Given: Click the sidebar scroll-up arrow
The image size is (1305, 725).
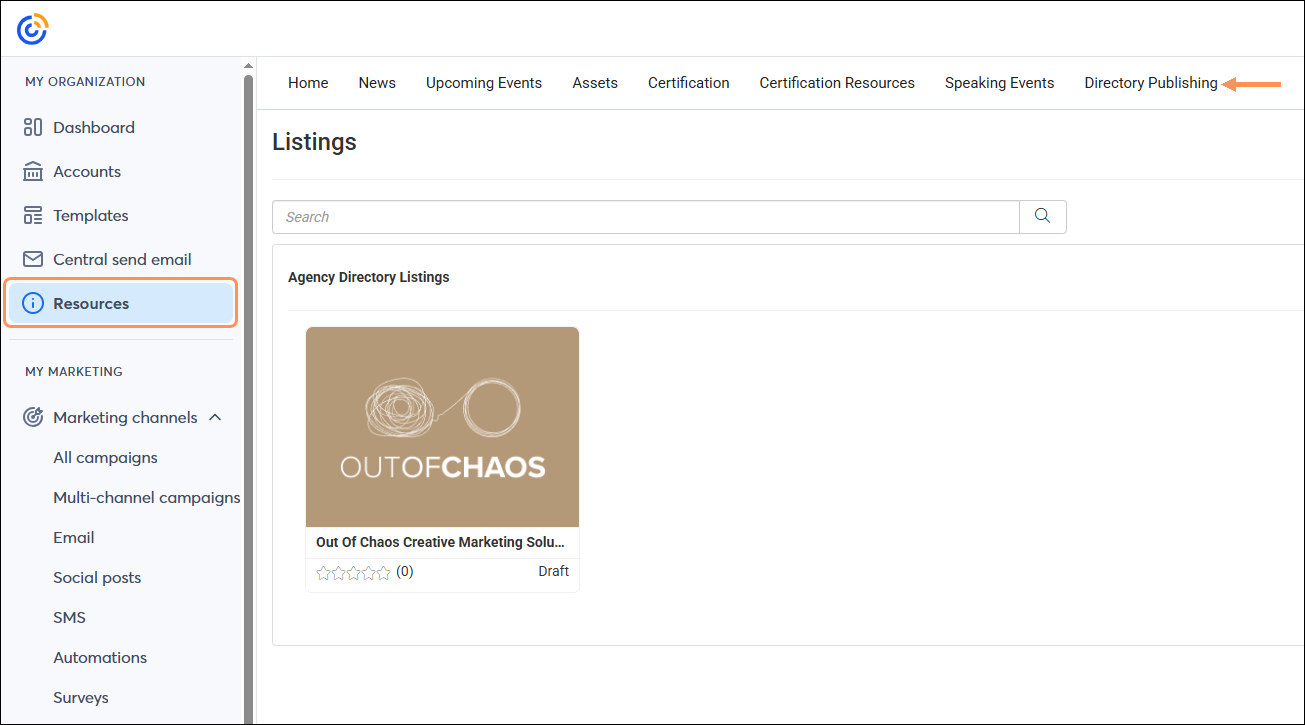Looking at the screenshot, I should pos(249,66).
